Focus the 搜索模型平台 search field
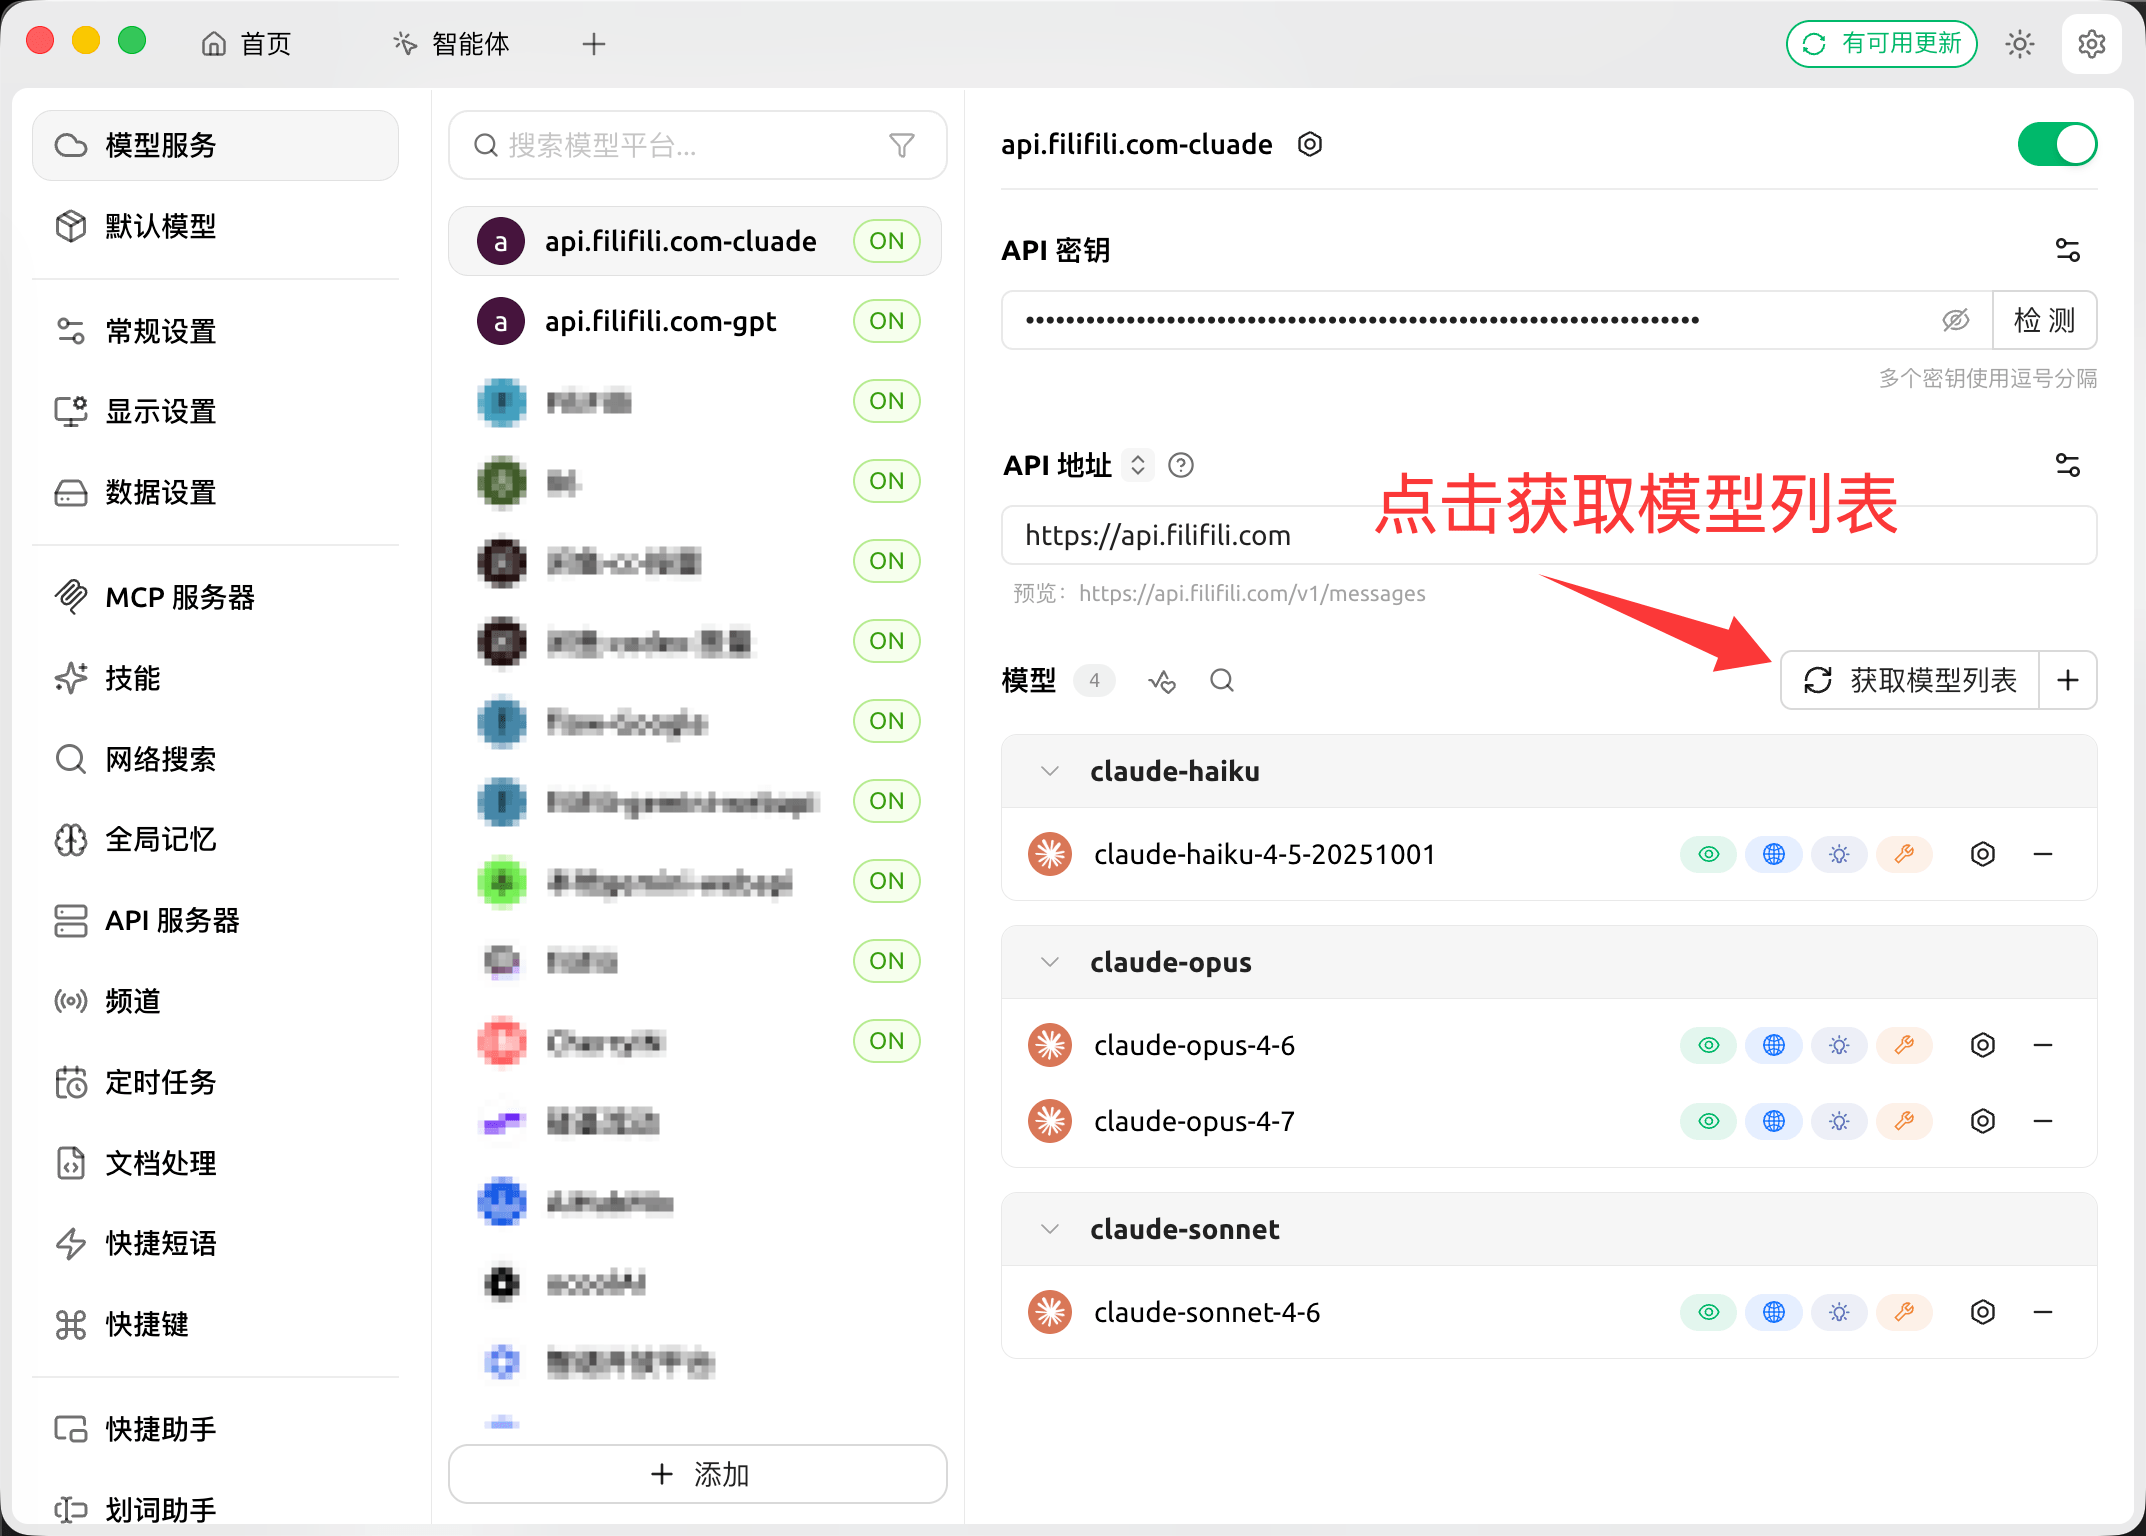2146x1536 pixels. pyautogui.click(x=698, y=146)
